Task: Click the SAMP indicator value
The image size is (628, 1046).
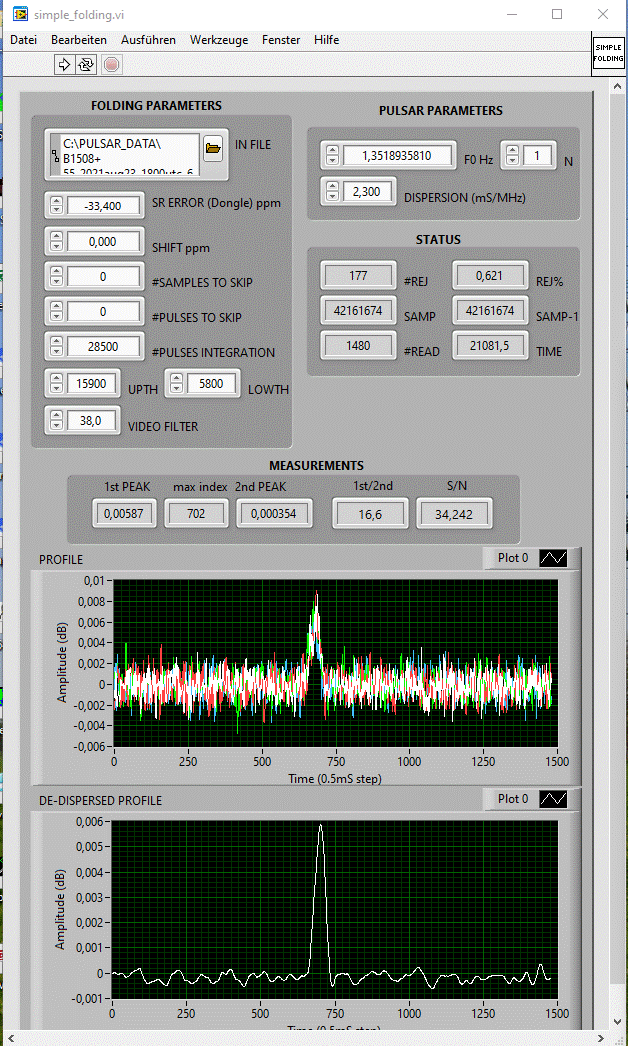Action: (x=358, y=310)
